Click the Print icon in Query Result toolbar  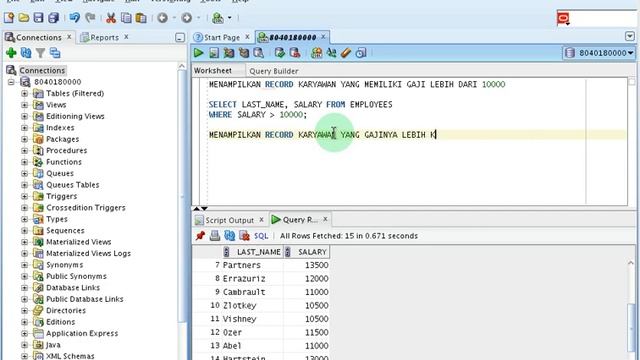click(x=215, y=236)
